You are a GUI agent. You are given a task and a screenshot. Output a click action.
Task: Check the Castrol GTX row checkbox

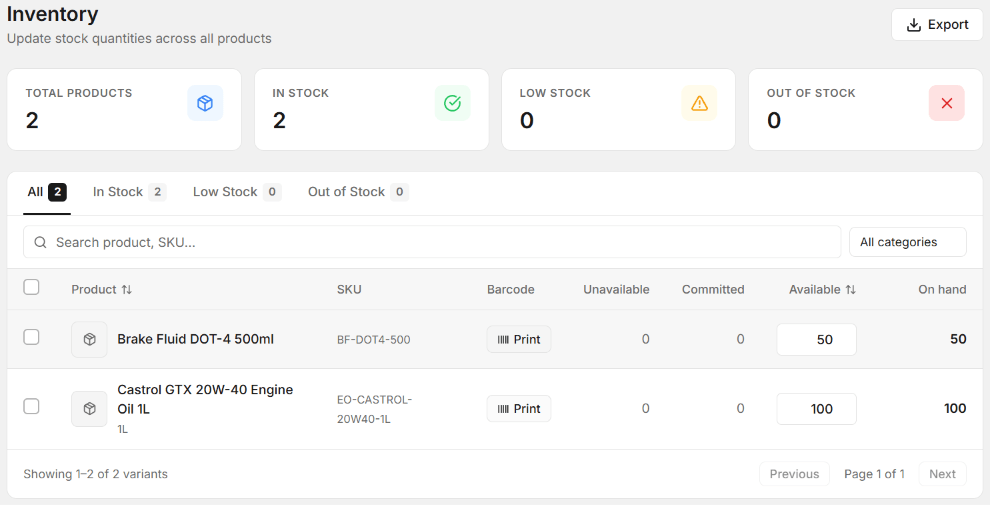pyautogui.click(x=31, y=406)
